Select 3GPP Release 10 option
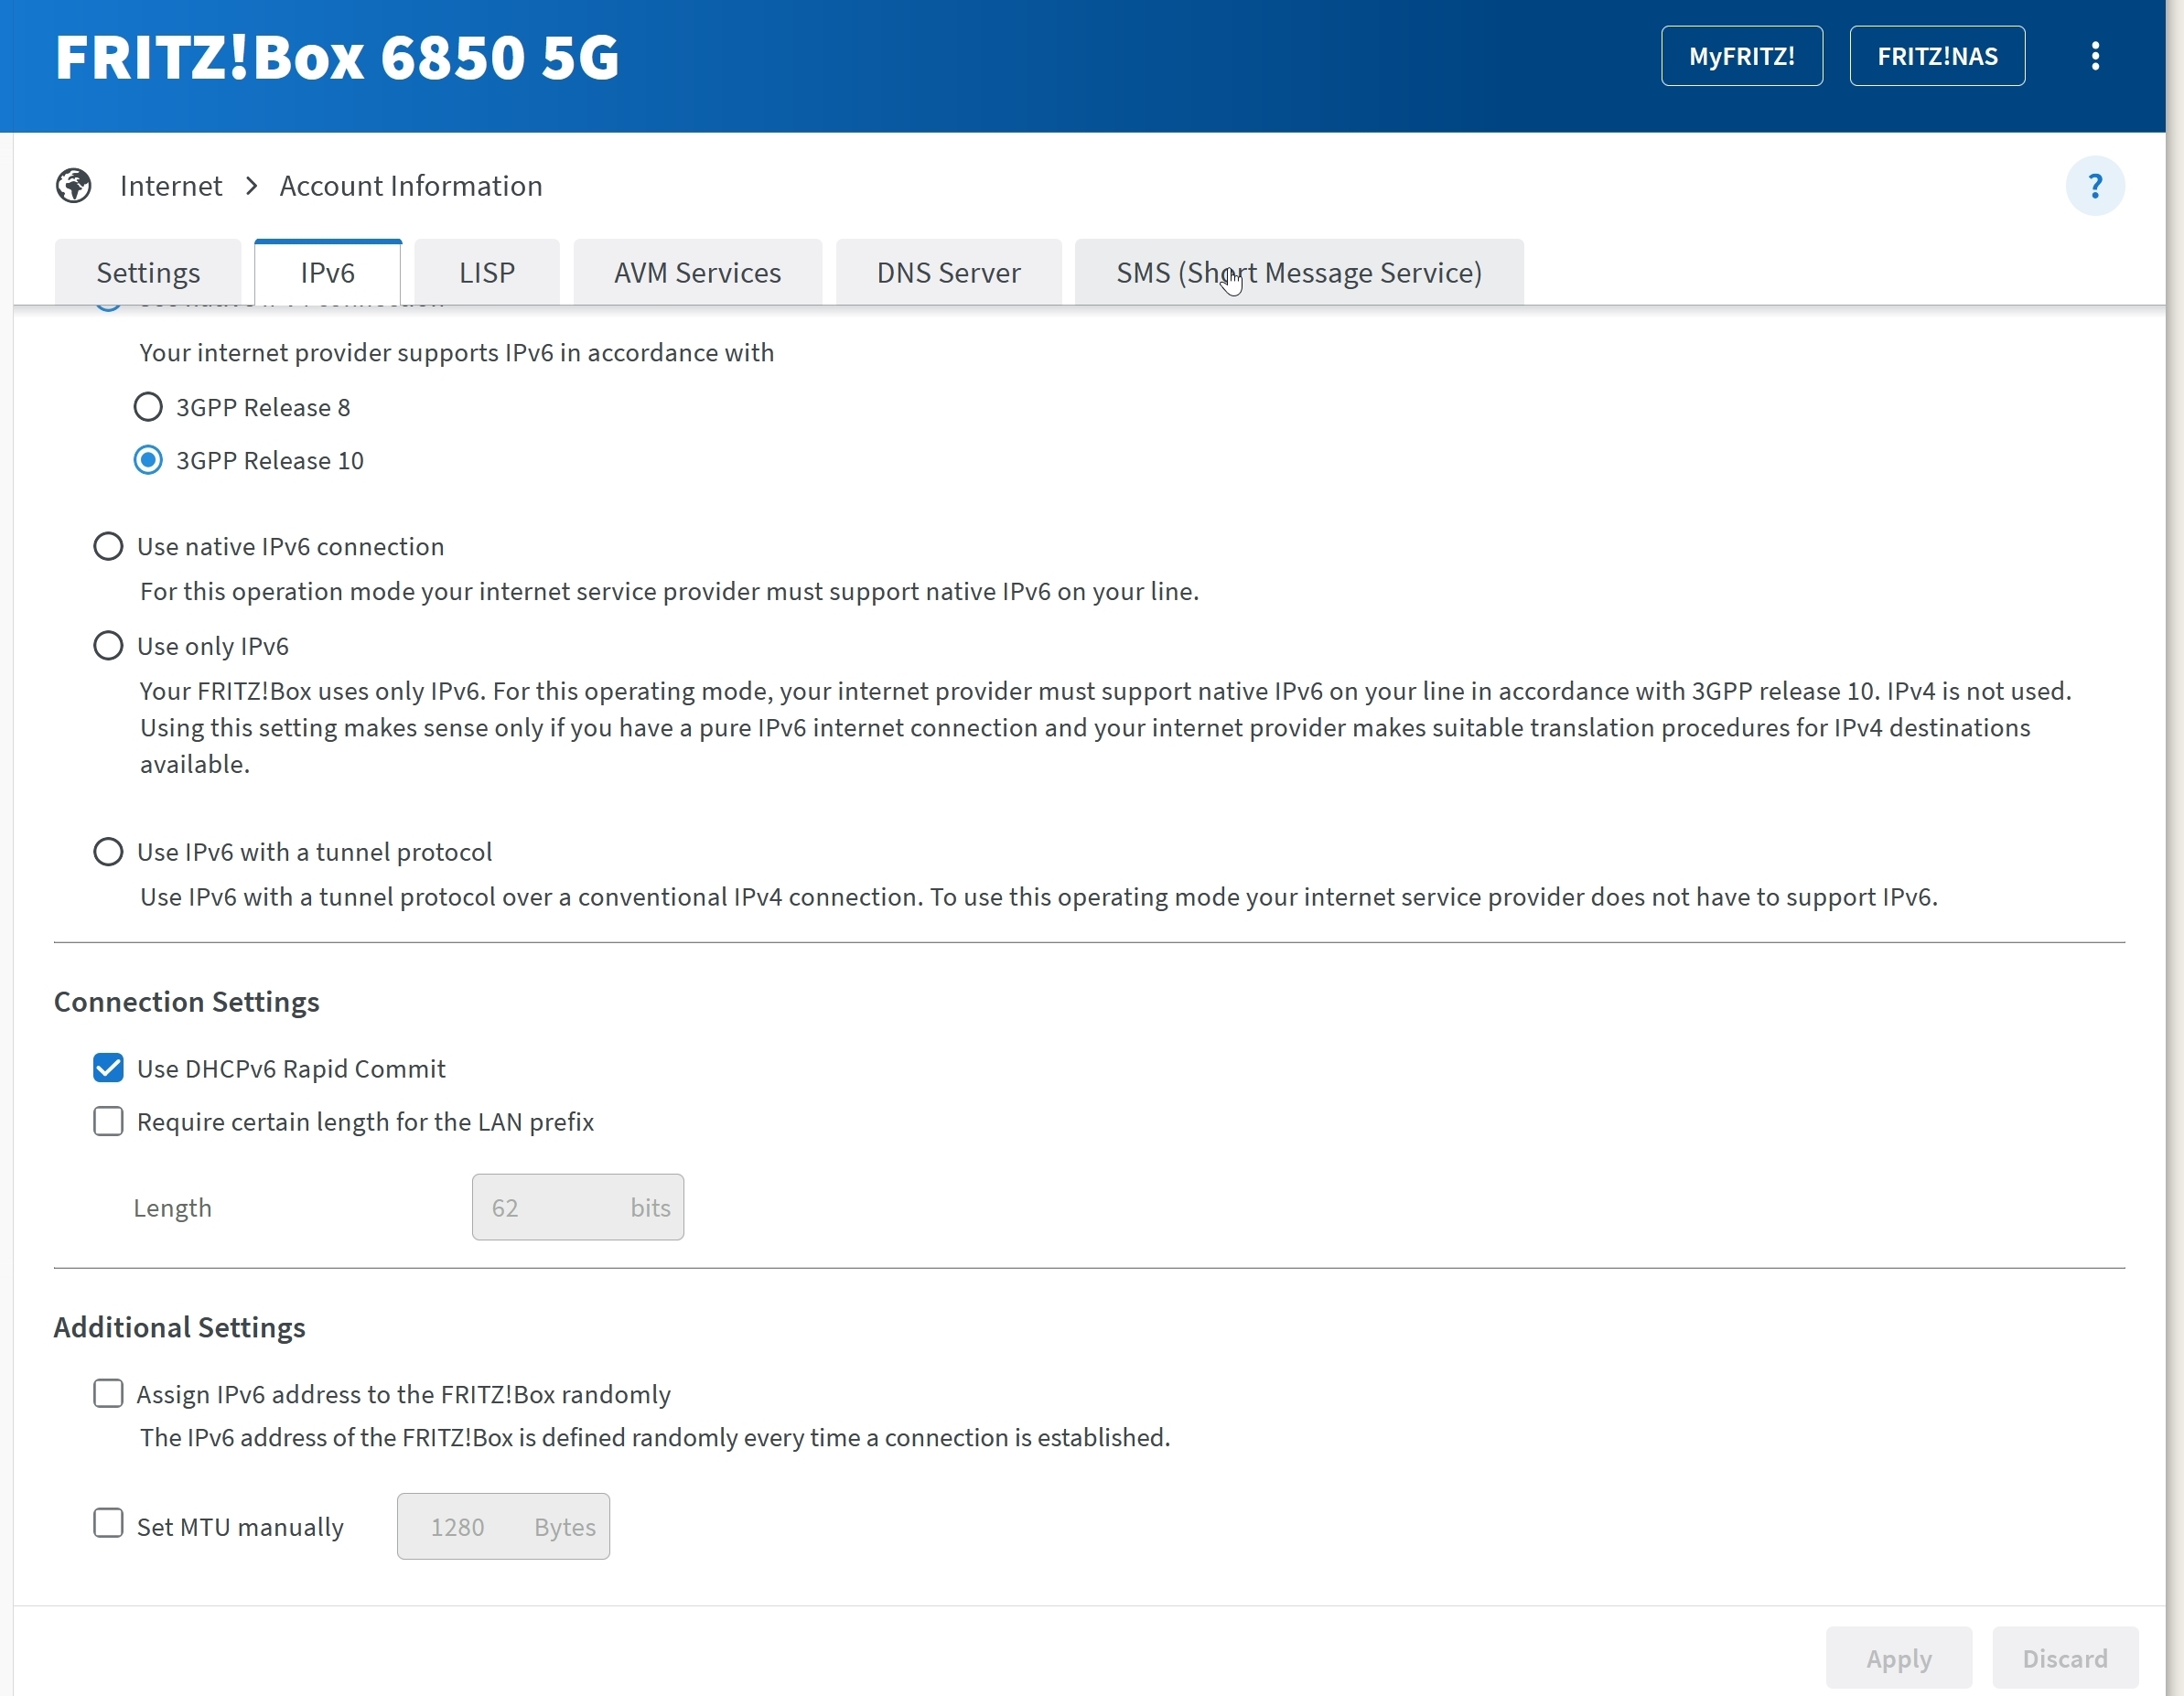 [148, 460]
